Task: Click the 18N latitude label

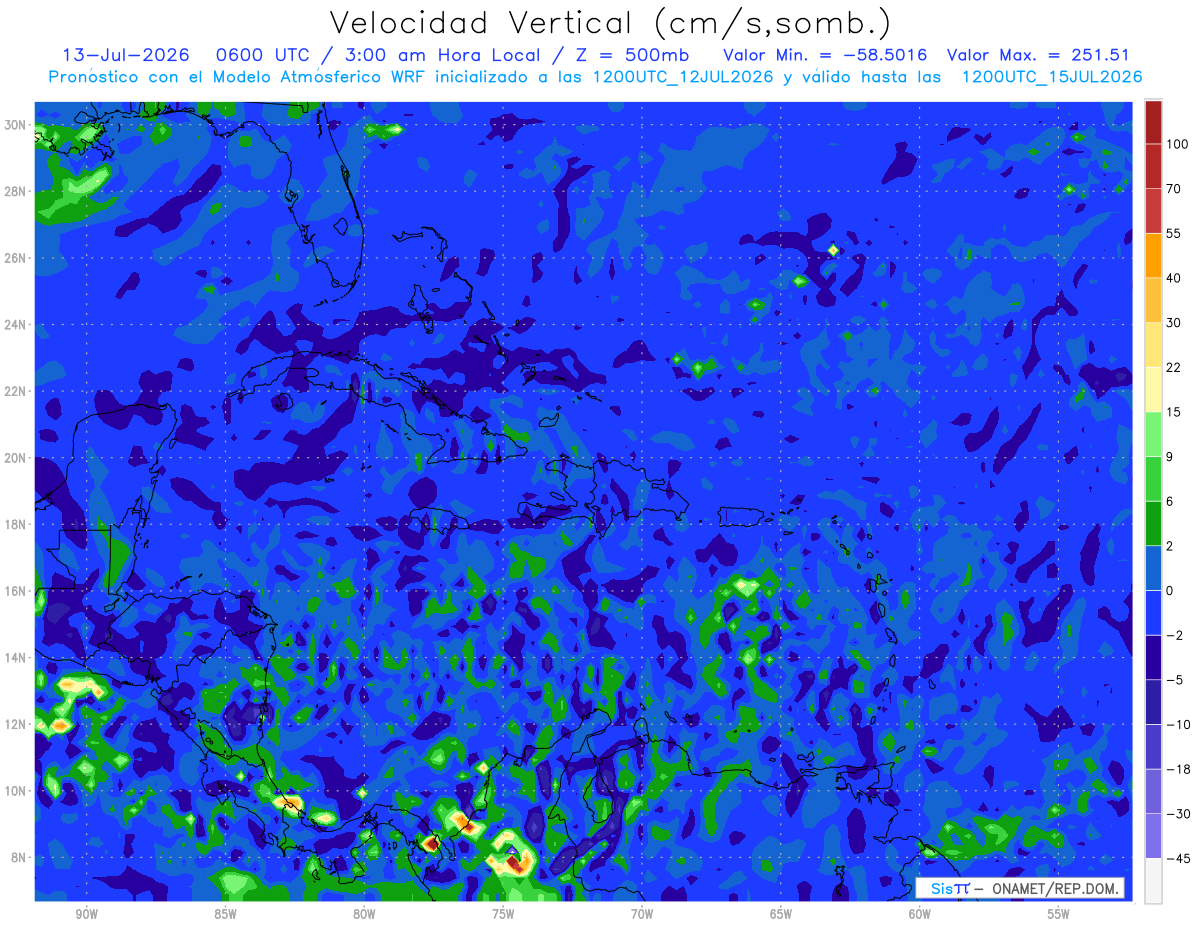Action: point(16,524)
